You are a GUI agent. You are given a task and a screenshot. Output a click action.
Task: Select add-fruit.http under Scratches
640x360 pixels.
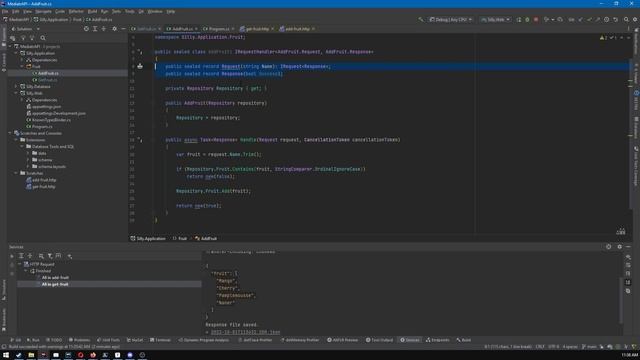(x=44, y=180)
